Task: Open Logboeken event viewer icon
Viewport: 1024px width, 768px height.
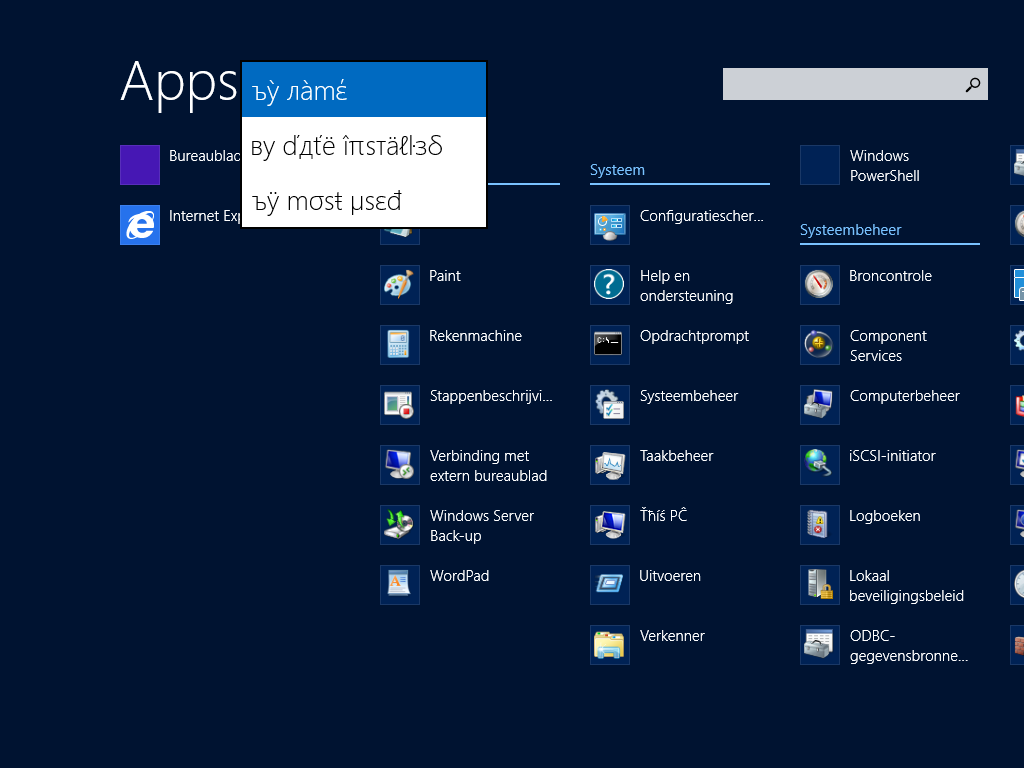Action: (820, 525)
